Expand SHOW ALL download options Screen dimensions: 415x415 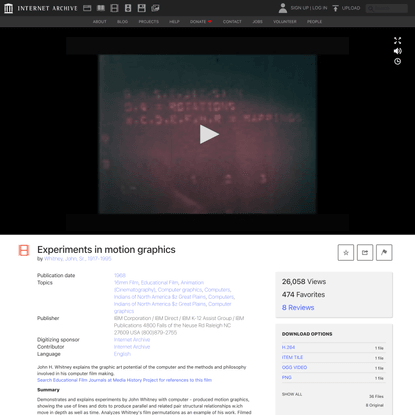(x=292, y=394)
